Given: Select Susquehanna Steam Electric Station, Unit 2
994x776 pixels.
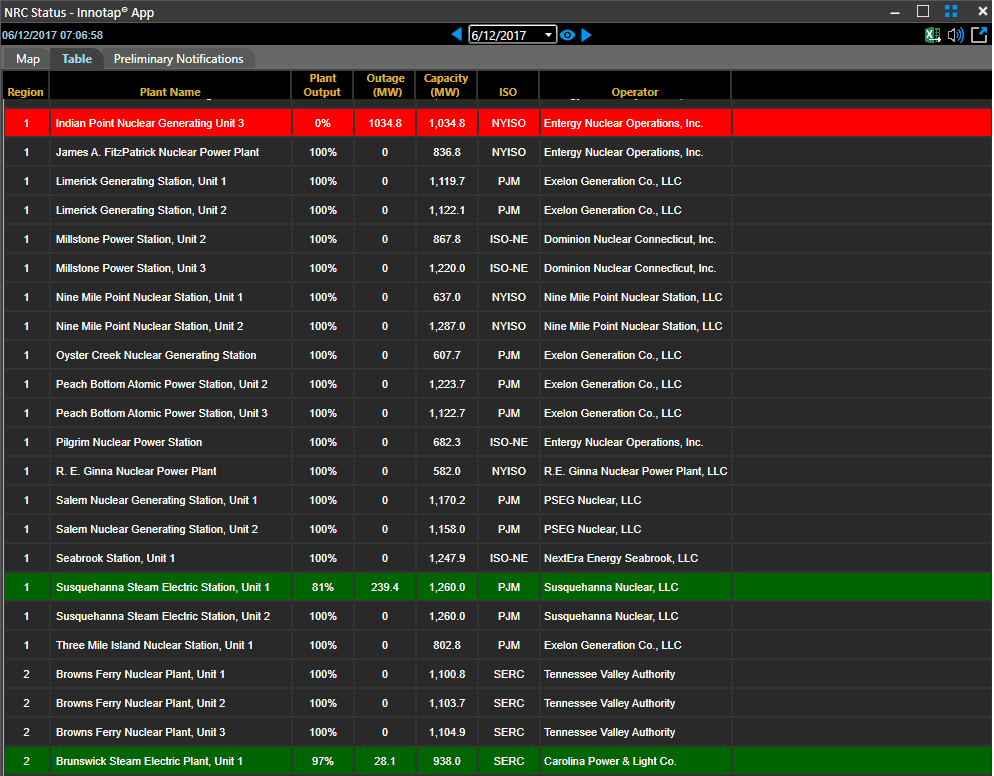Looking at the screenshot, I should coord(163,616).
